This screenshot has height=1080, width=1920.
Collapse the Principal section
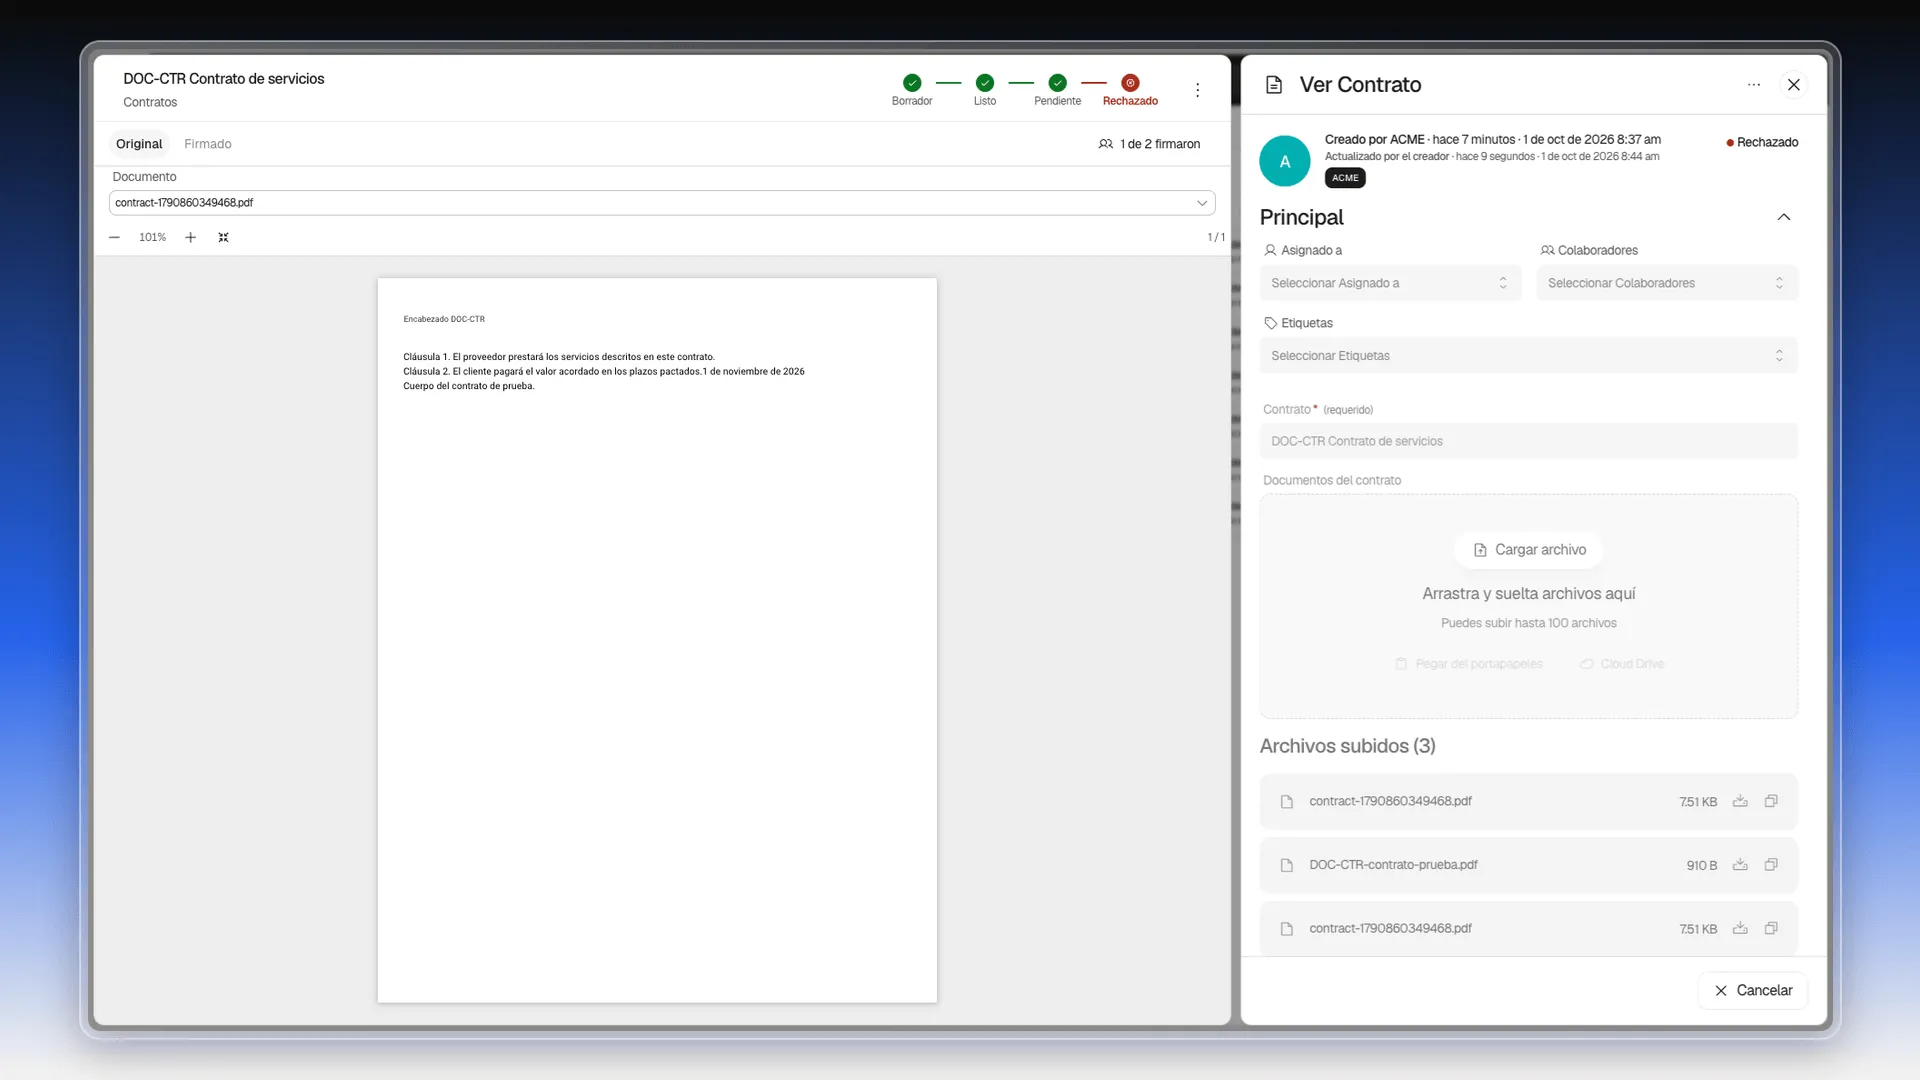coord(1783,217)
